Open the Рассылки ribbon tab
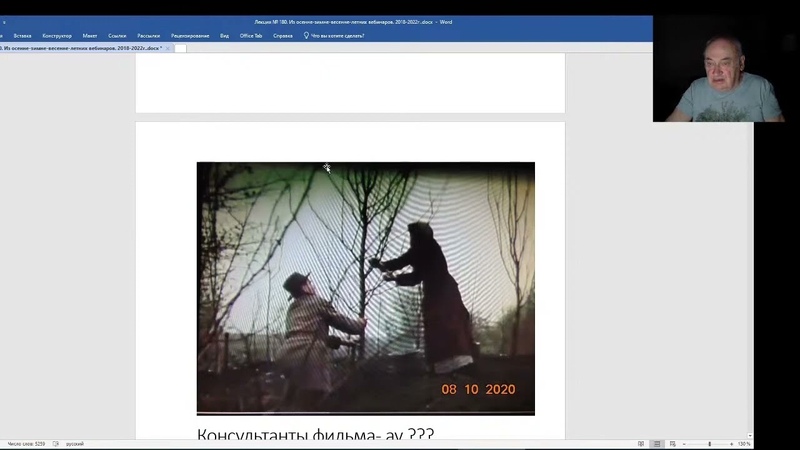 tap(148, 36)
